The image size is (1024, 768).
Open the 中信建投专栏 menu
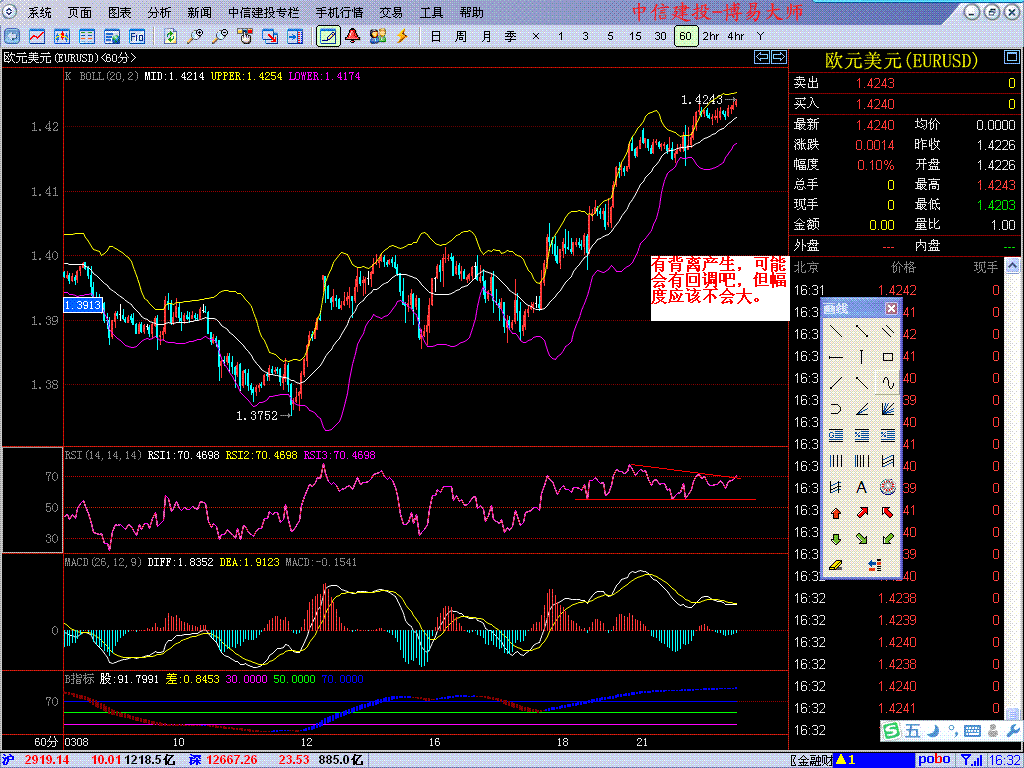(x=264, y=12)
